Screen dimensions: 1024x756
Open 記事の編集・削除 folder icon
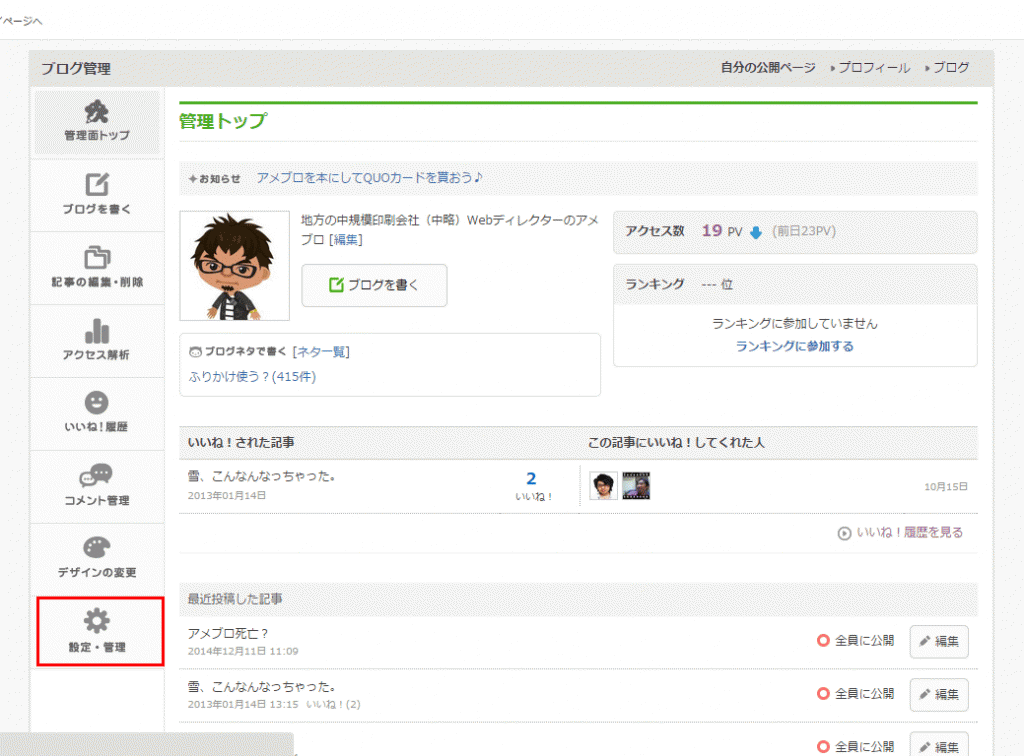97,259
